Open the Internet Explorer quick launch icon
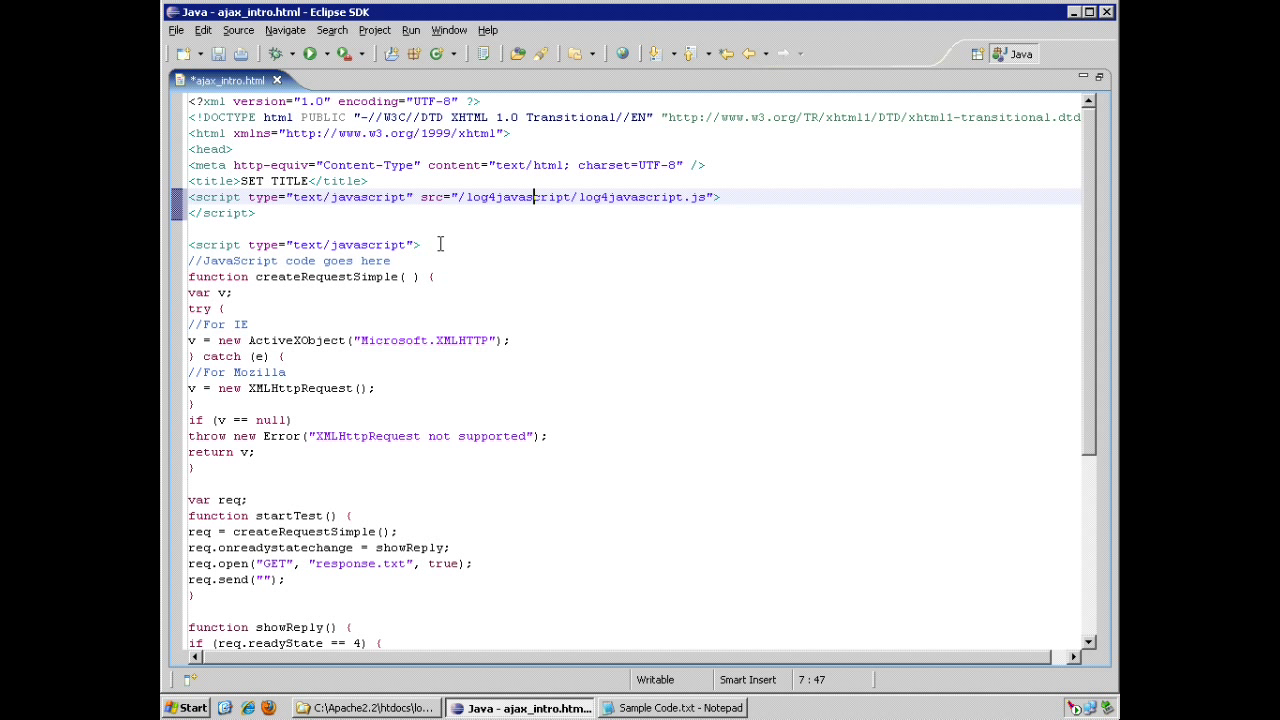1280x720 pixels. (247, 708)
